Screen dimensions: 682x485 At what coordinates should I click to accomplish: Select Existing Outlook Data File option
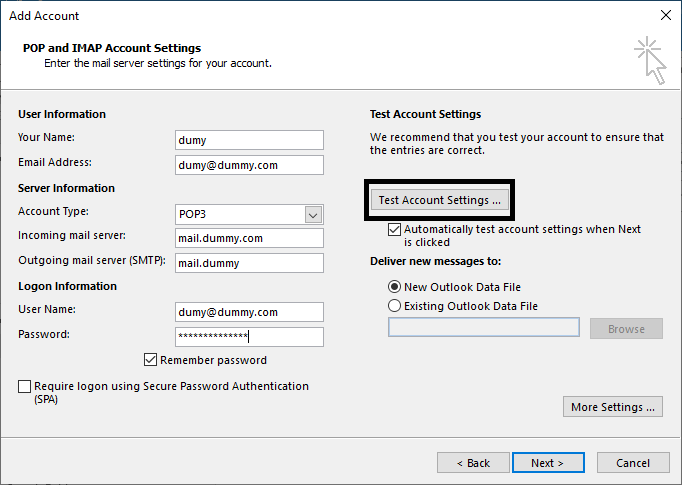pos(394,306)
